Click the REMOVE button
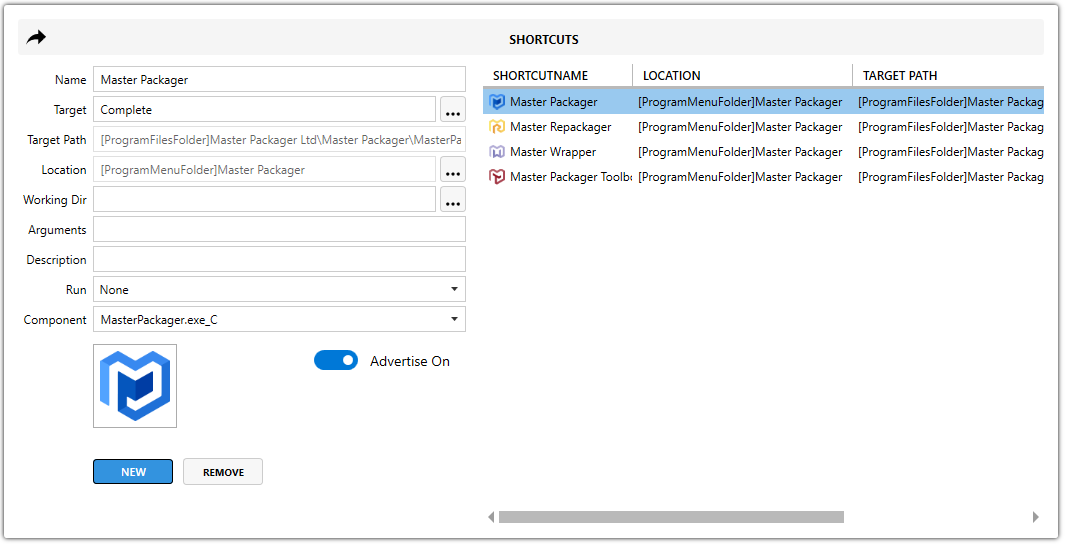 pyautogui.click(x=223, y=472)
